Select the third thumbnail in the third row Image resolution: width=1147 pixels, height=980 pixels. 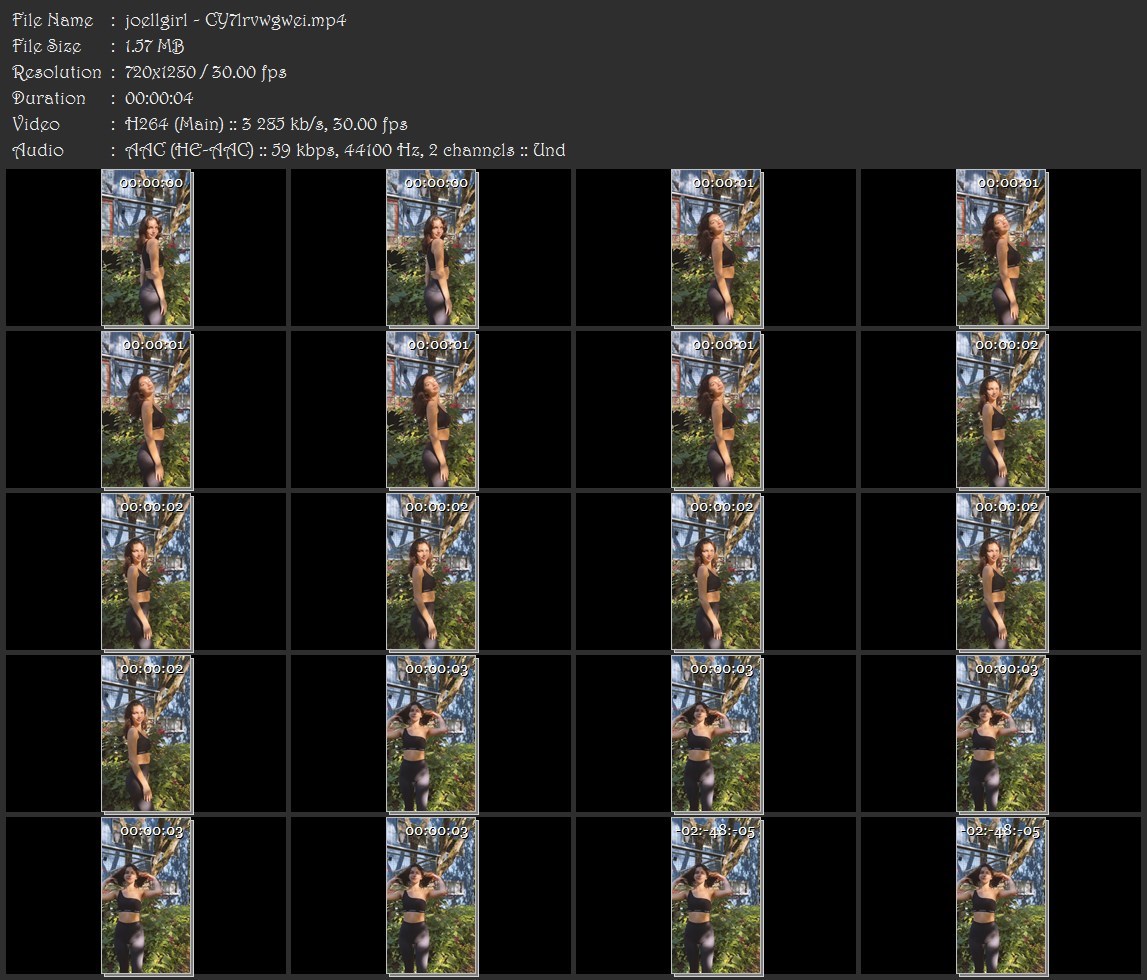(x=716, y=572)
